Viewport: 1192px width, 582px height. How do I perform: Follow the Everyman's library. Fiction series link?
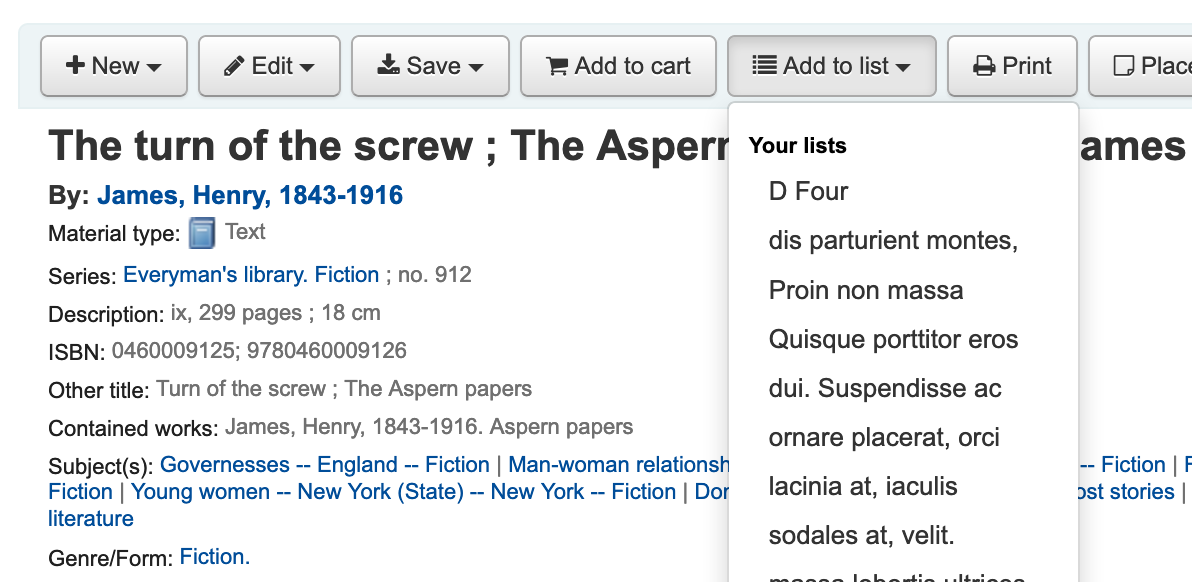(251, 275)
